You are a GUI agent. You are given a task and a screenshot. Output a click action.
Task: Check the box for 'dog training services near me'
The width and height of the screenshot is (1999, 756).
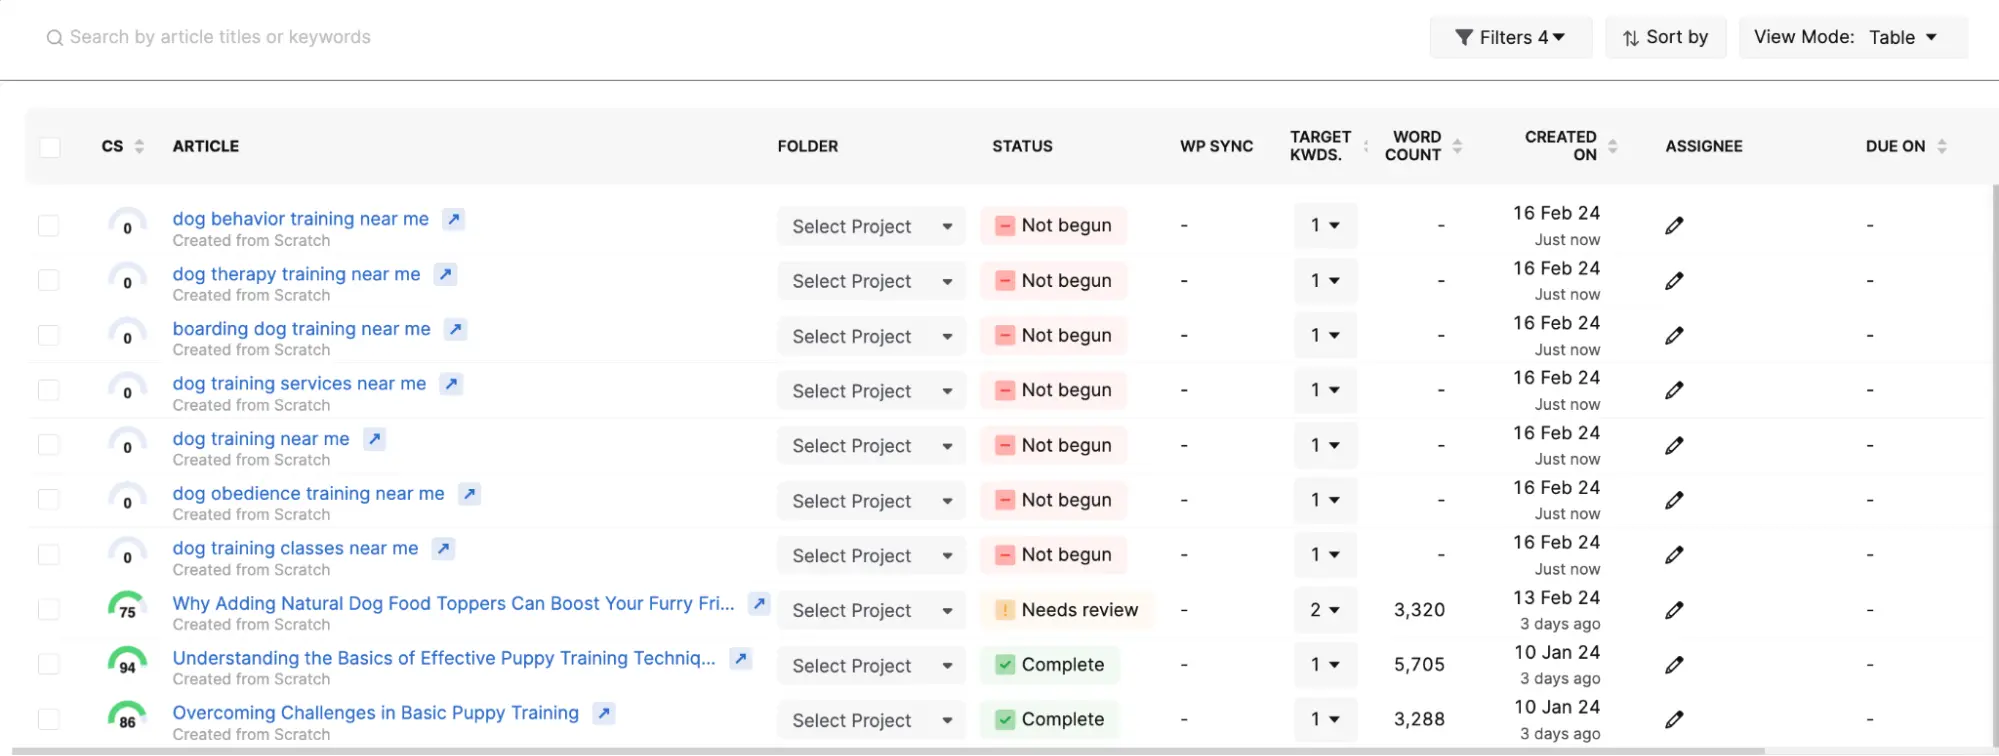pyautogui.click(x=48, y=390)
